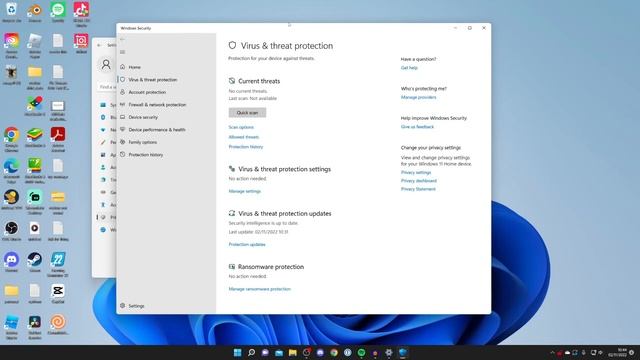Open Protection updates link
The height and width of the screenshot is (360, 640).
[x=247, y=244]
